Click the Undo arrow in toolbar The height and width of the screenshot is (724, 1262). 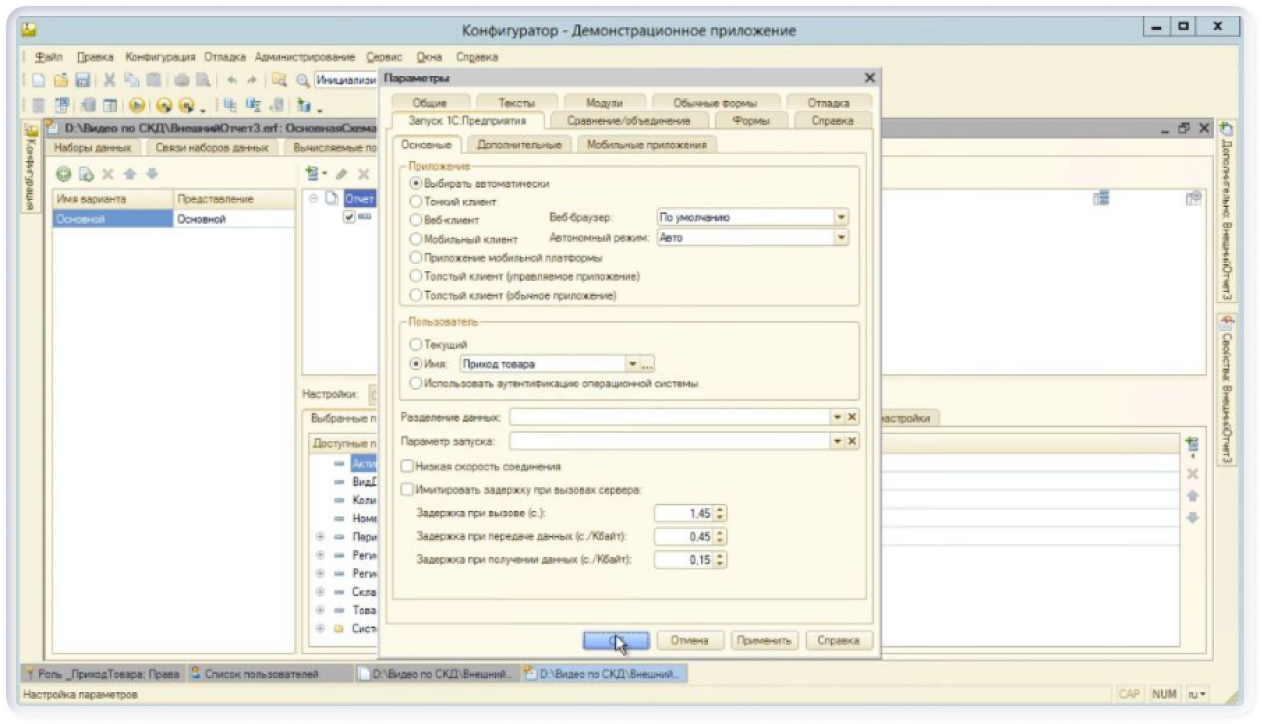point(232,81)
